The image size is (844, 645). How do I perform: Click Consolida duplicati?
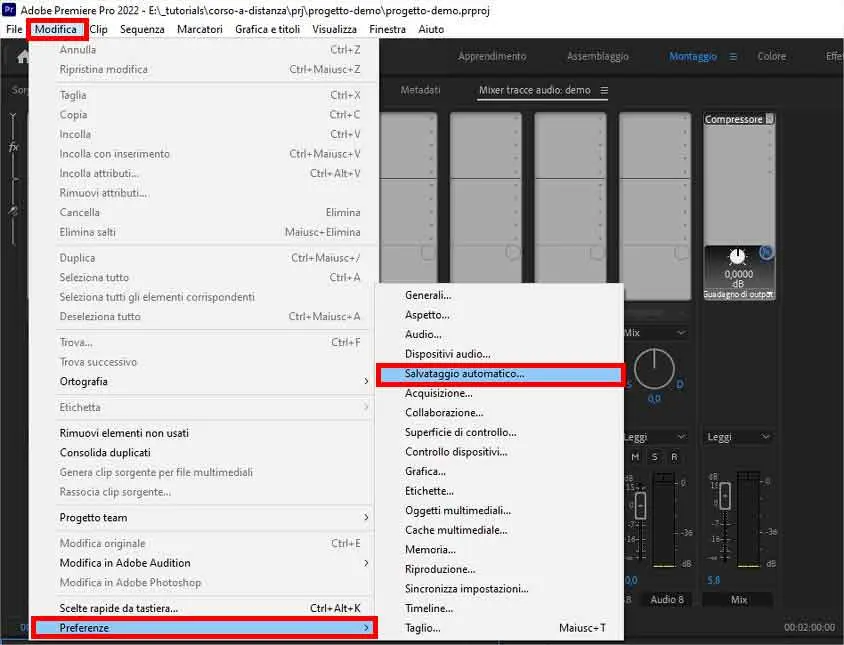(204, 453)
